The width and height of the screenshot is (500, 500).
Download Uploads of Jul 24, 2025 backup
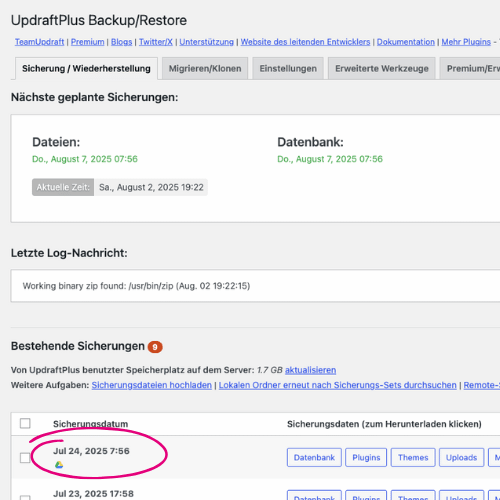(461, 458)
